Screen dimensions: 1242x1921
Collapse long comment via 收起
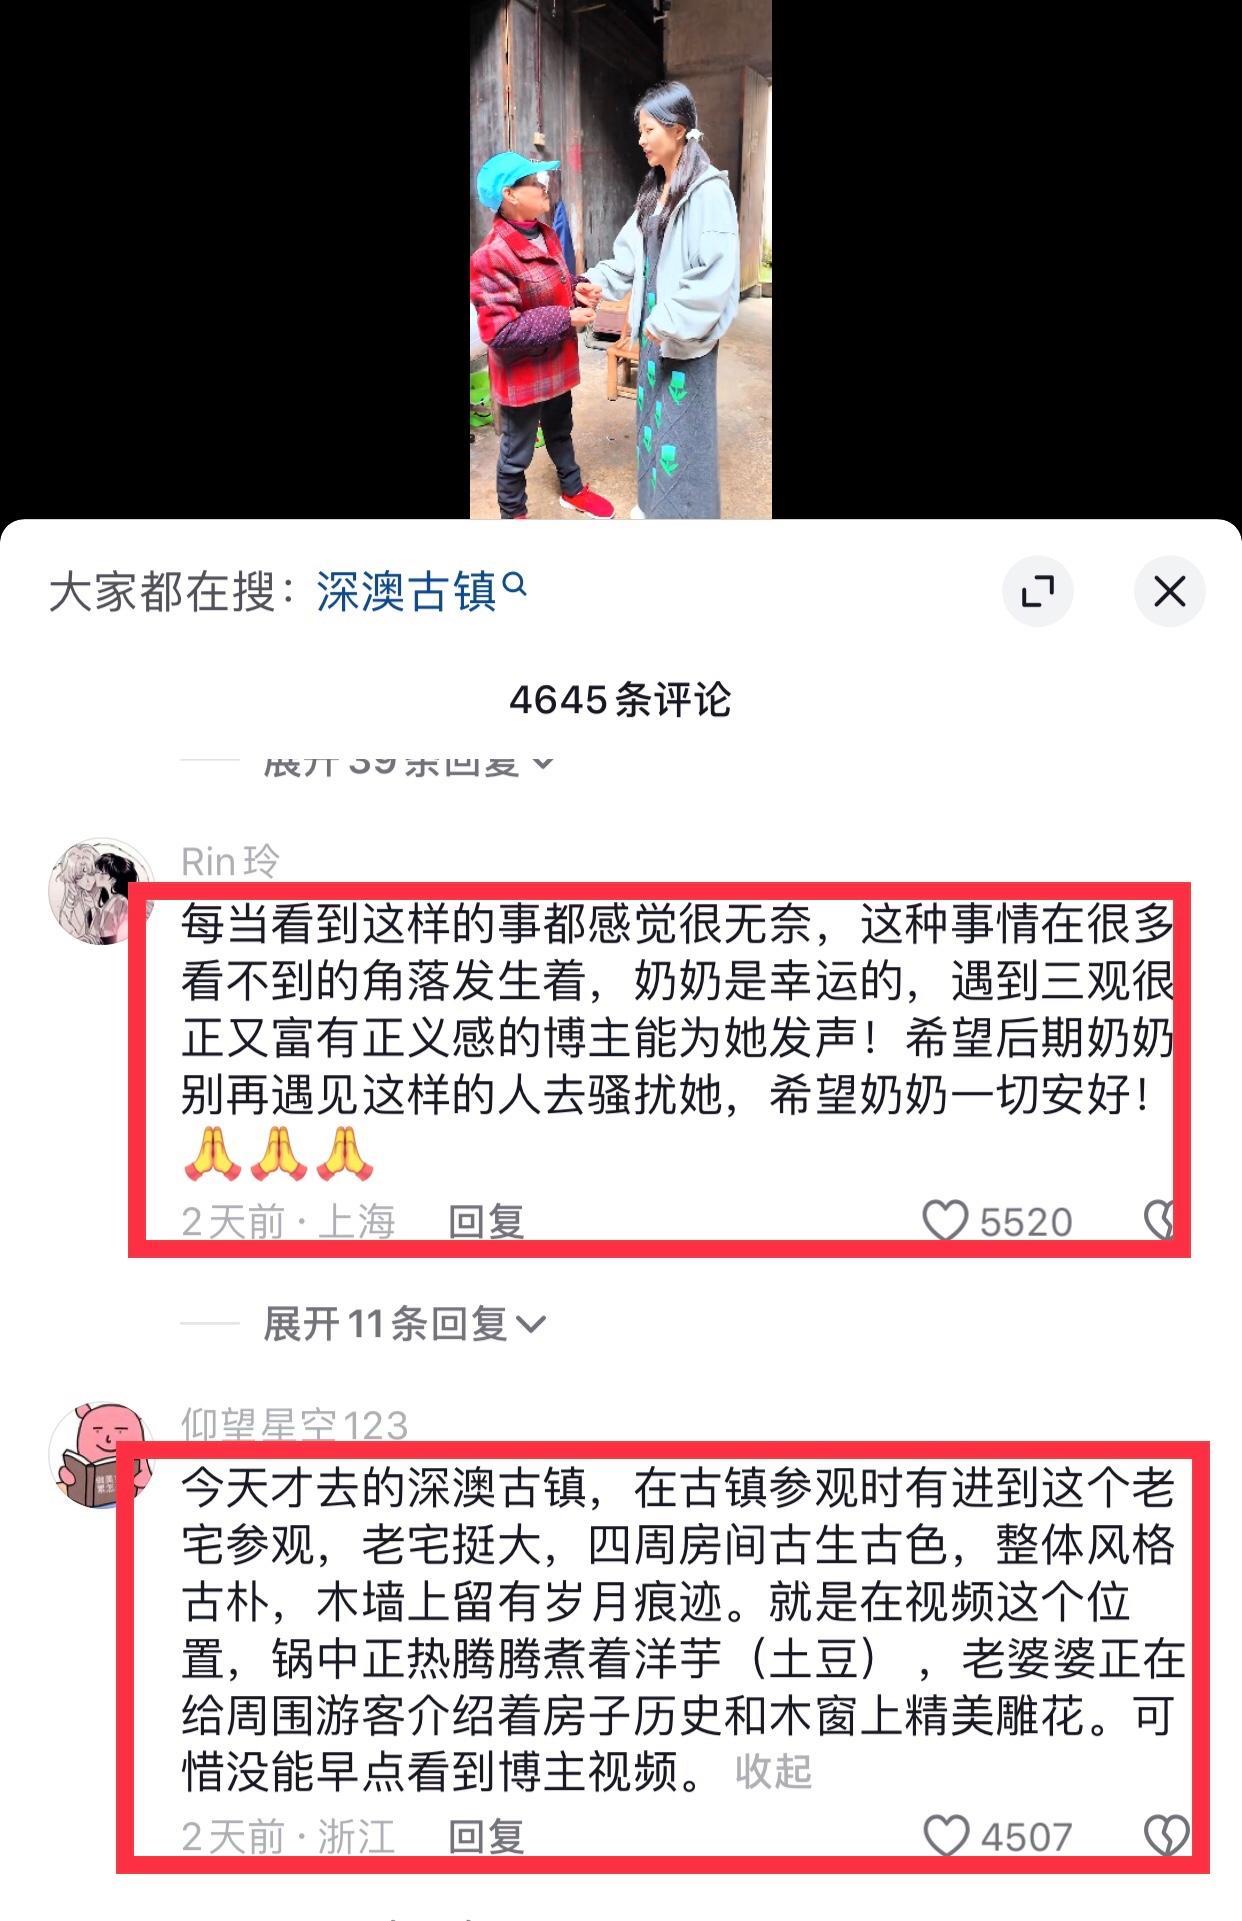coord(773,1771)
